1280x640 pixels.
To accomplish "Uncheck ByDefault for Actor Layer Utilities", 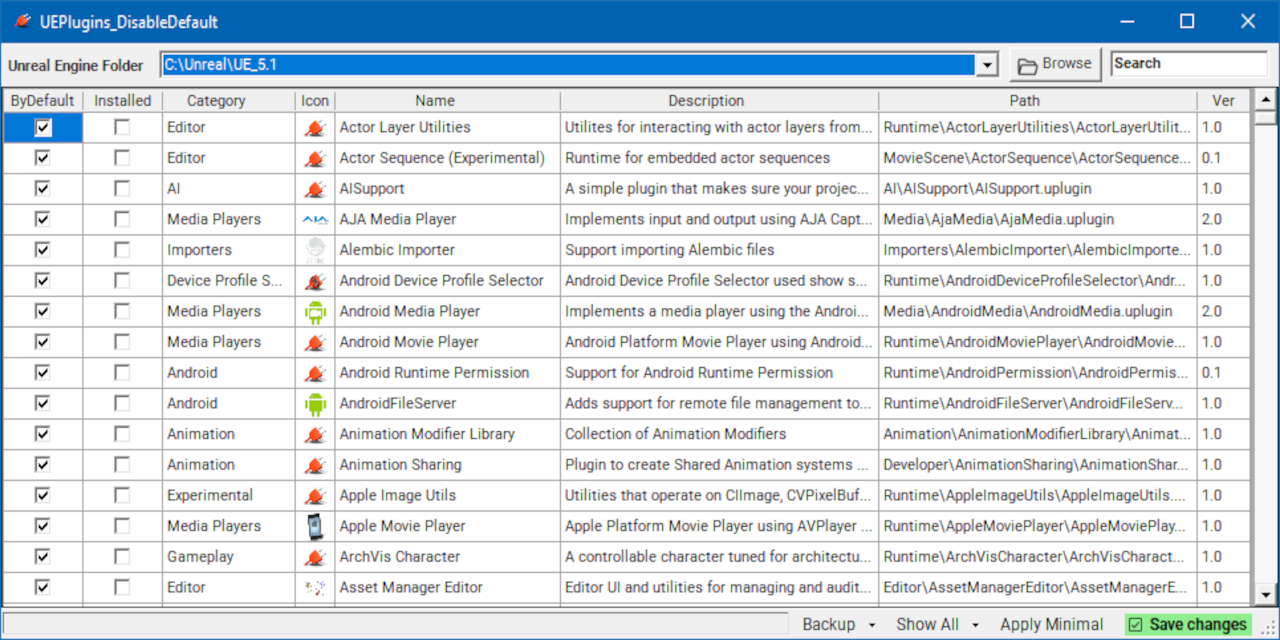I will tap(43, 127).
